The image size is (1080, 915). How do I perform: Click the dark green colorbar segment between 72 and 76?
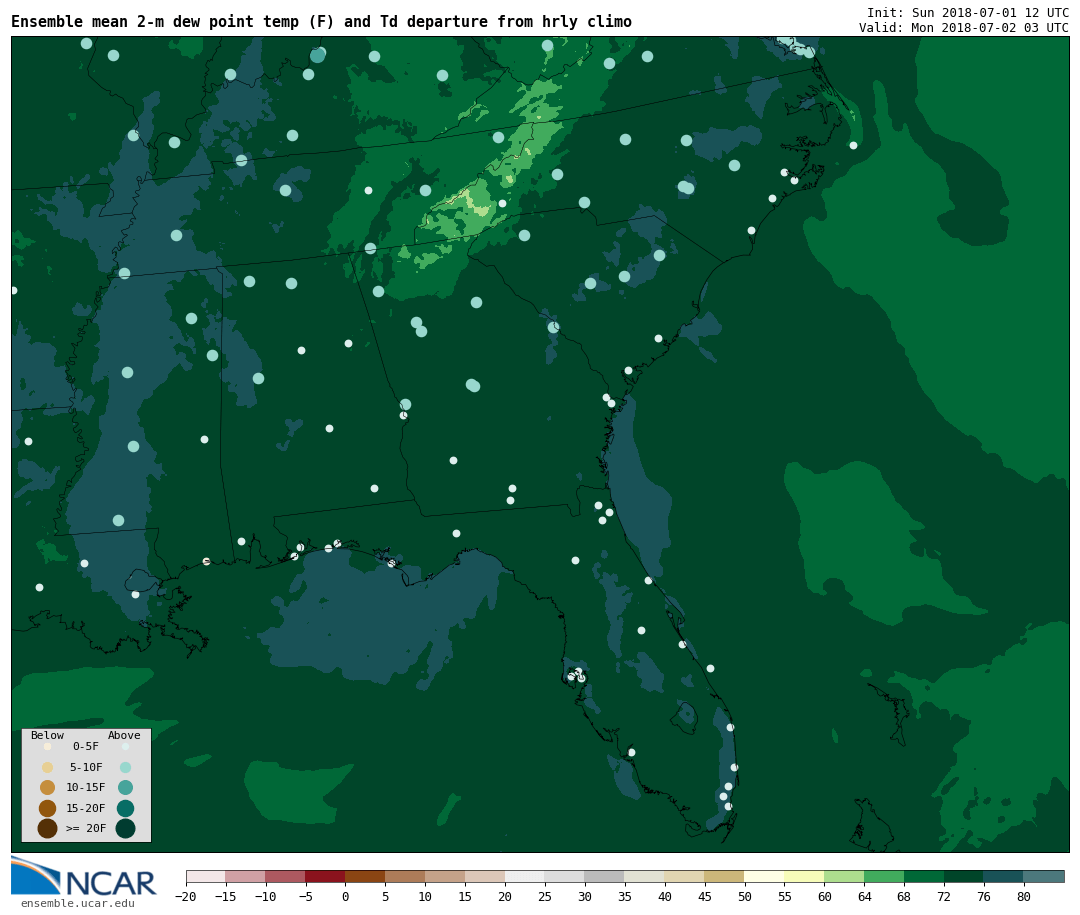point(964,876)
